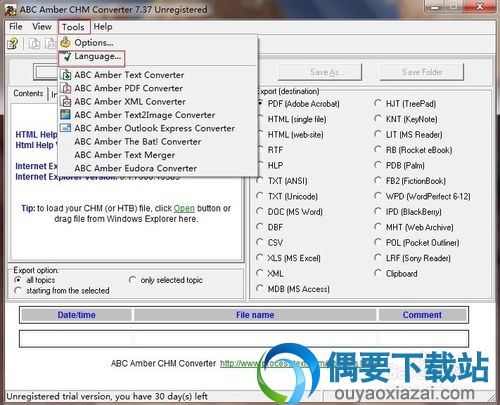The image size is (500, 405).
Task: Select LRF (Sony Reader) export format
Action: click(413, 258)
